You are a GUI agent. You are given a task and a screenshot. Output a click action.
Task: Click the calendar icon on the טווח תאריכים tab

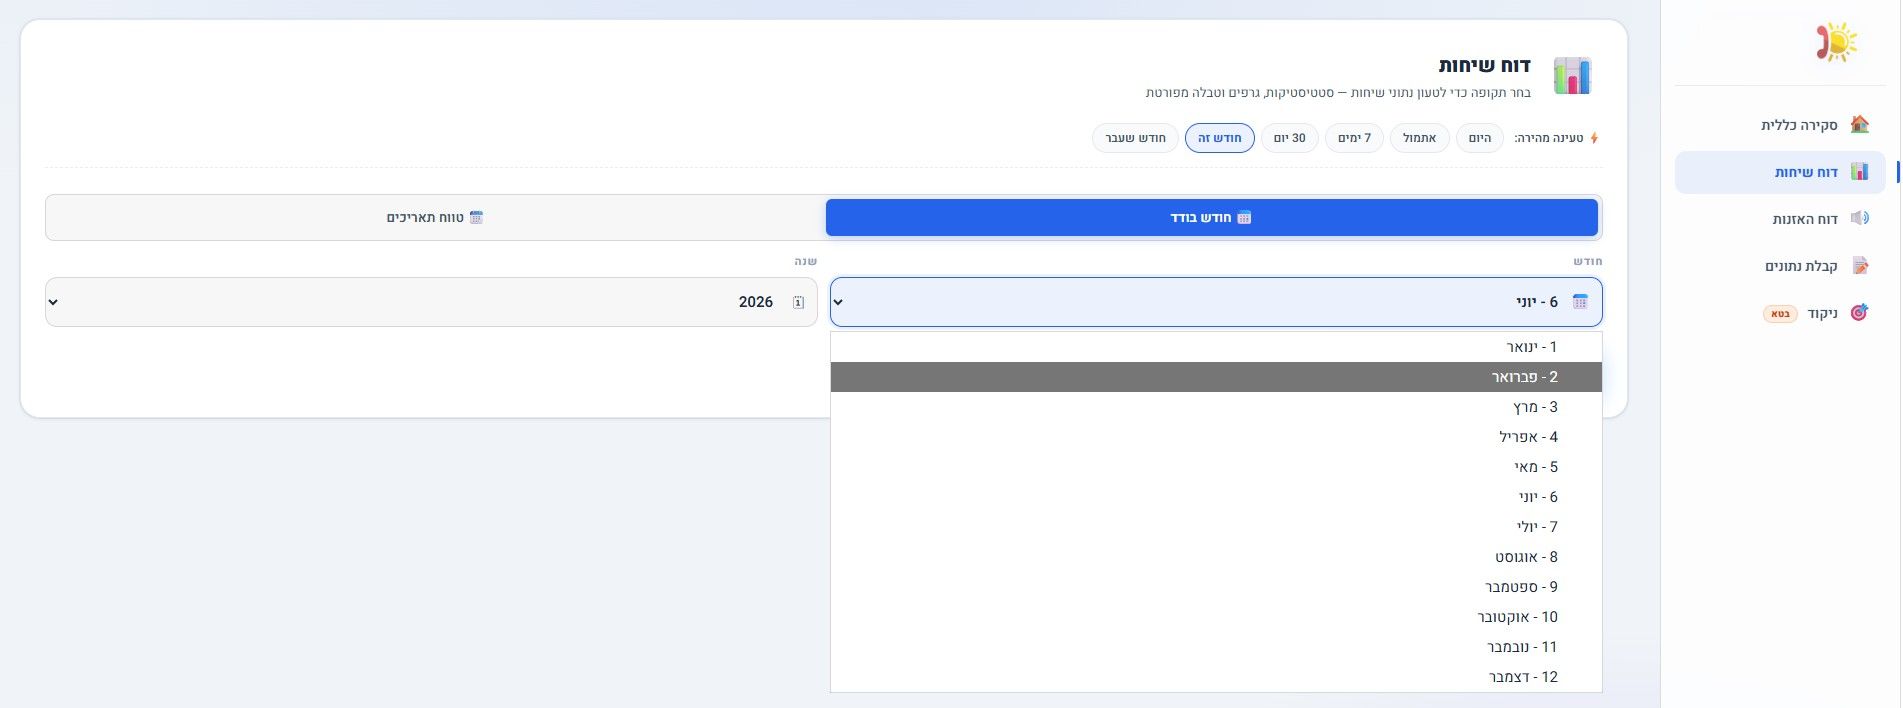pos(476,217)
